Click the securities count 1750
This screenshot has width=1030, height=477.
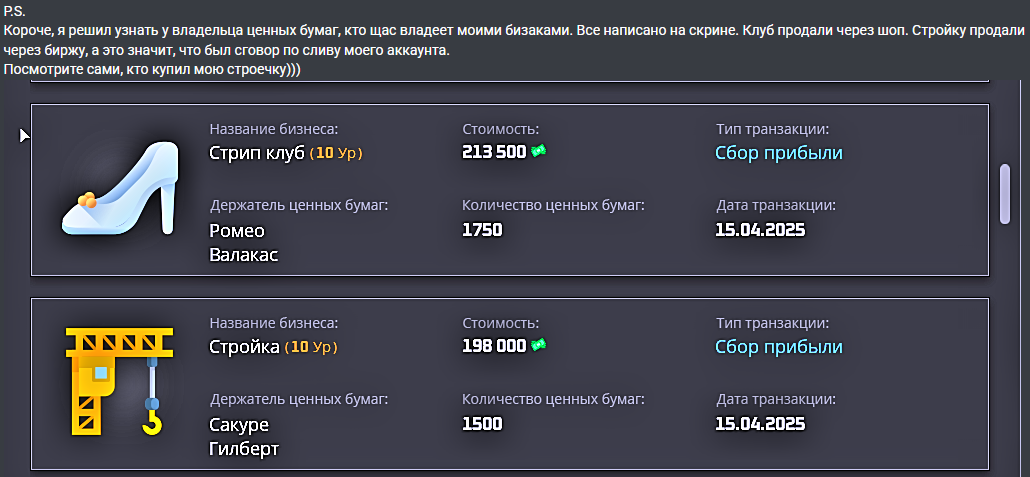(482, 230)
